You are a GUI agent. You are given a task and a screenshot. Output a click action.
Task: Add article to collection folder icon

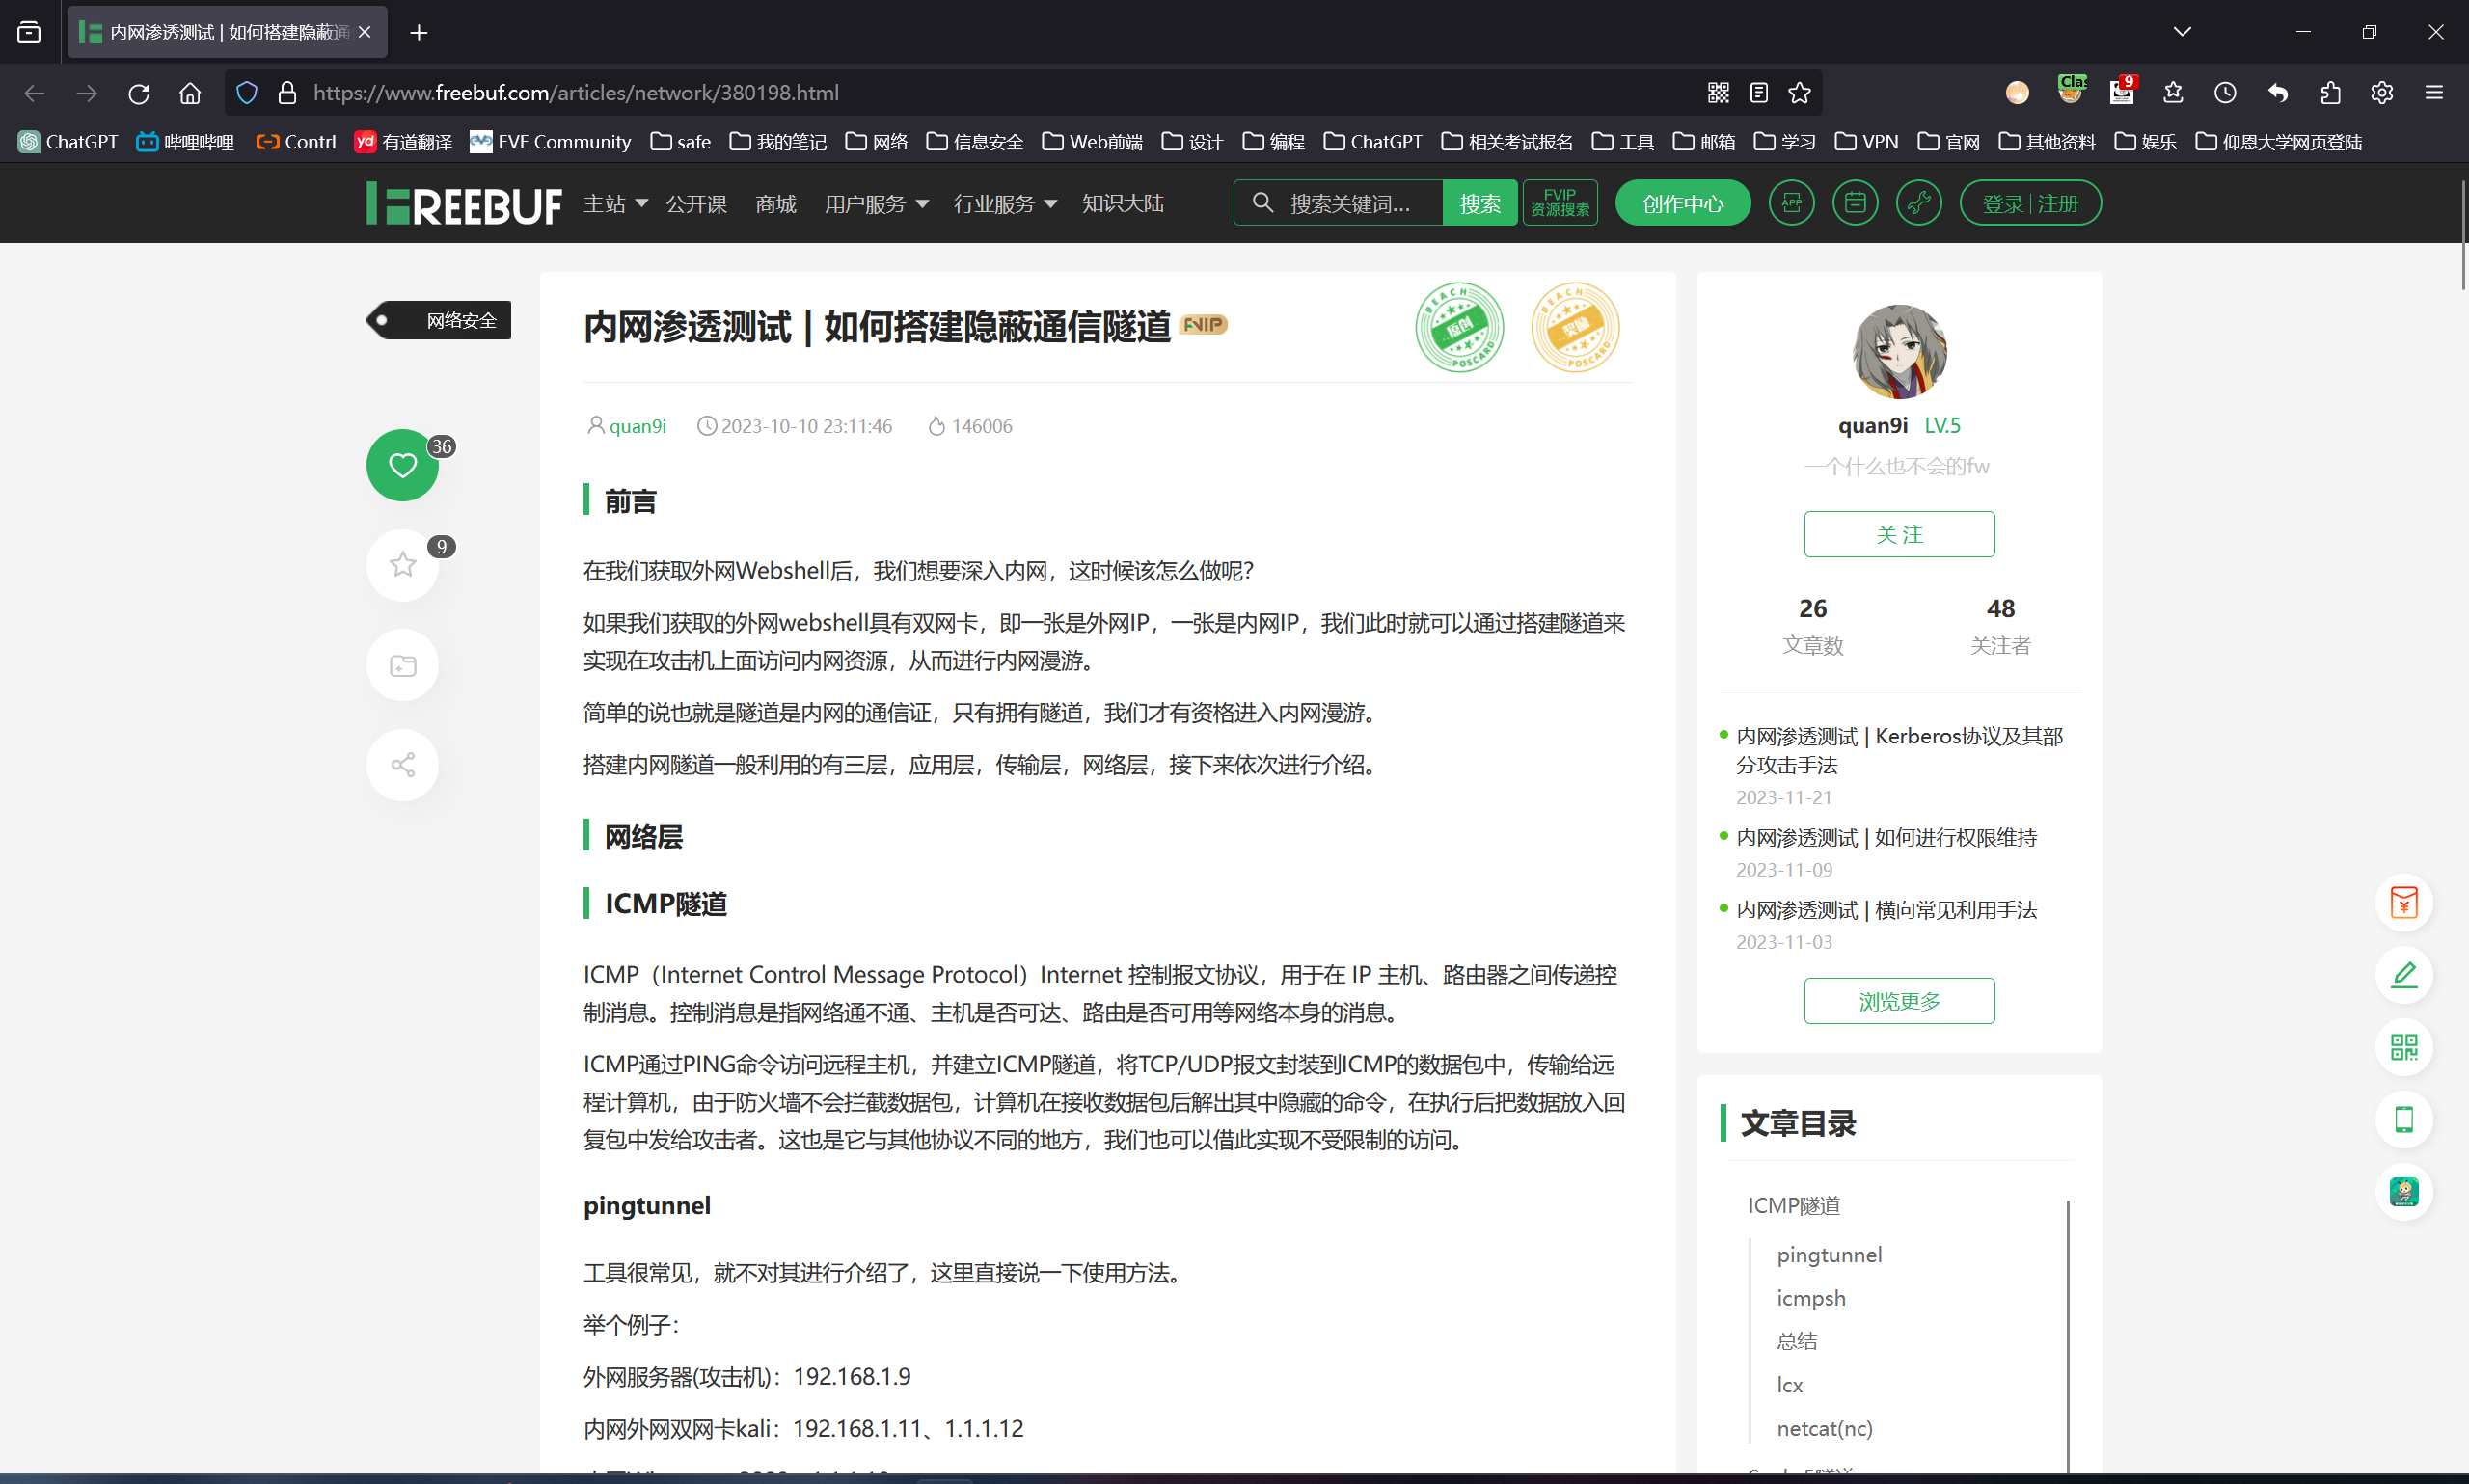coord(402,665)
